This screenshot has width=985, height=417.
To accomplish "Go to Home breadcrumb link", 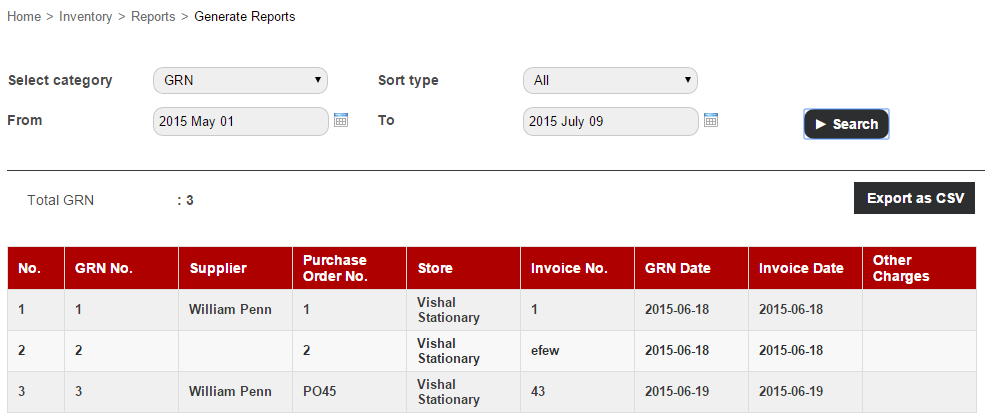I will pyautogui.click(x=24, y=17).
